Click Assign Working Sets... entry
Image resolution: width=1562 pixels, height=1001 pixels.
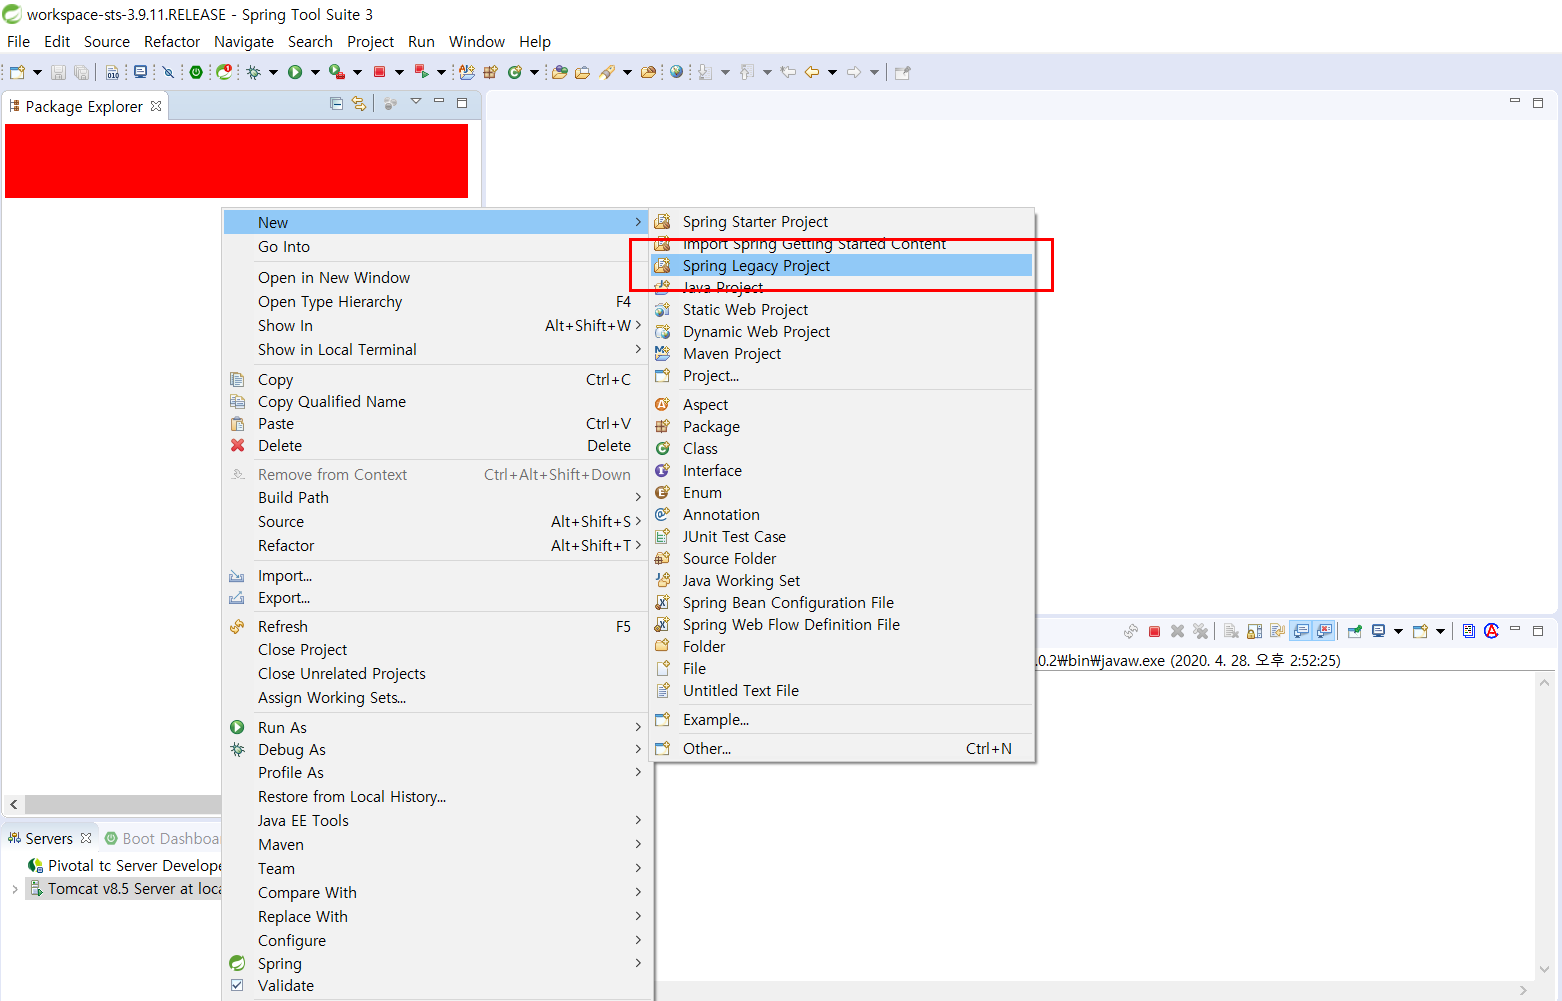point(437,698)
